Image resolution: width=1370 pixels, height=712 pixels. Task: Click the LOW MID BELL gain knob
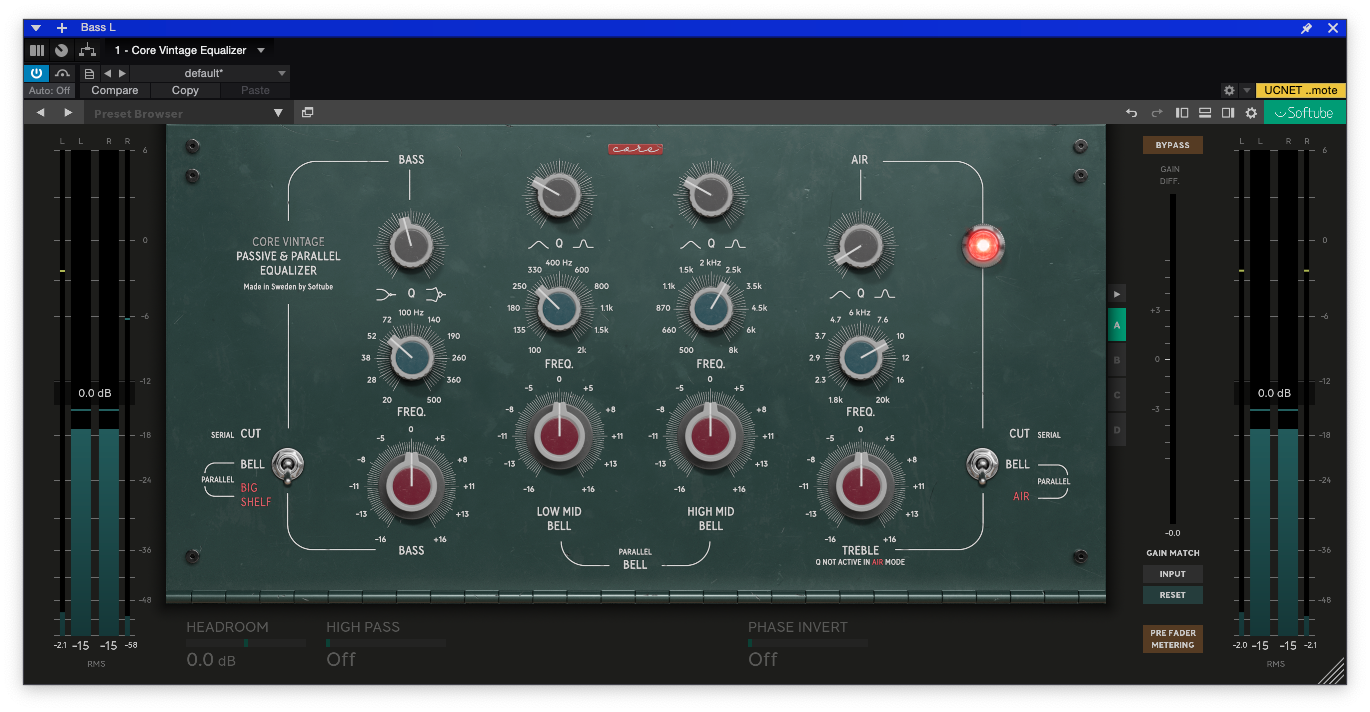click(559, 435)
